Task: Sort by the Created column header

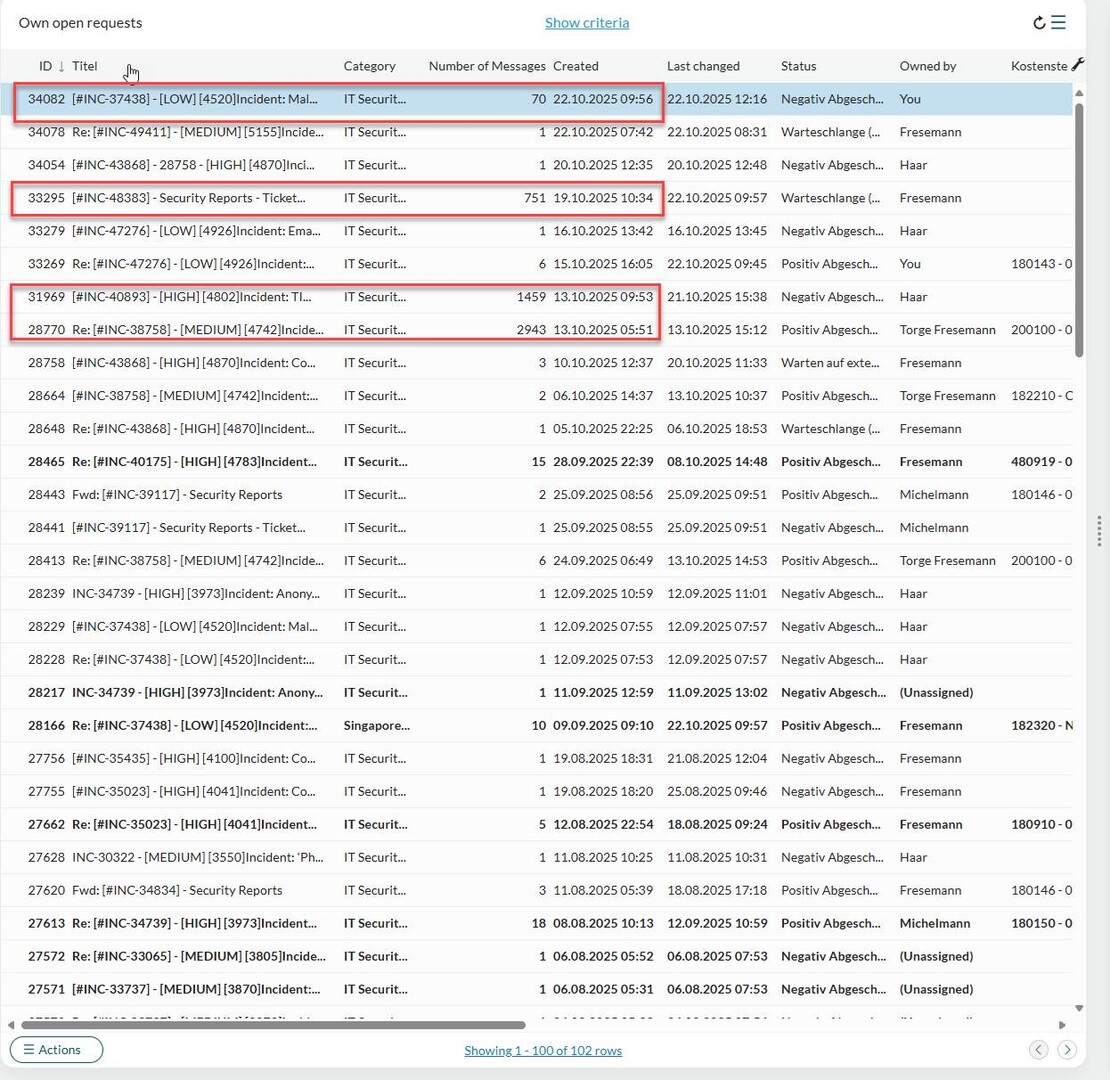Action: pyautogui.click(x=575, y=66)
